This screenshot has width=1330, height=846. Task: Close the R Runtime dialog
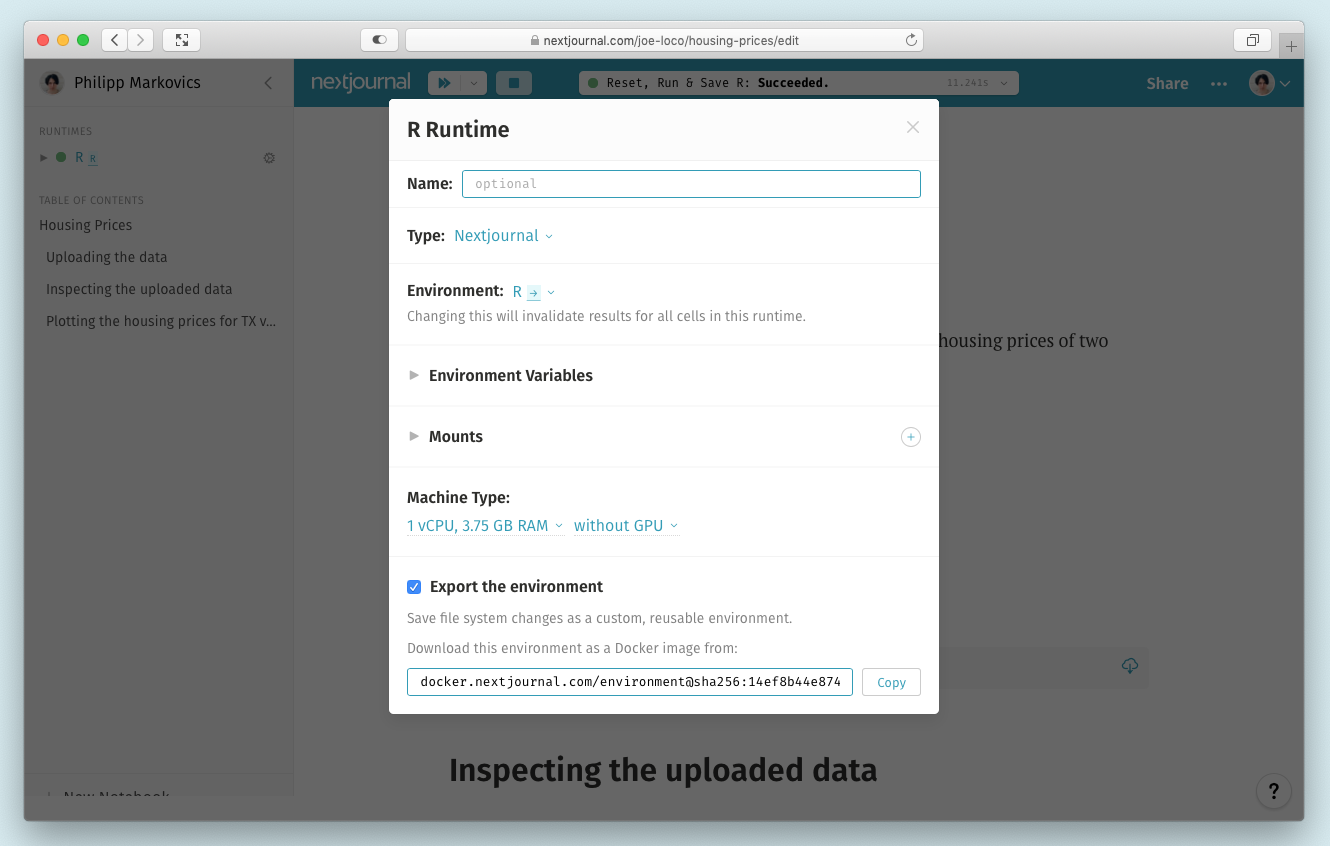tap(912, 128)
